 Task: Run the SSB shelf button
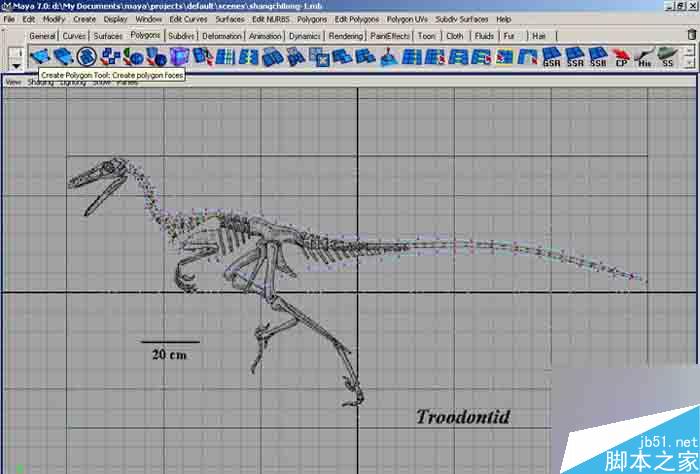pyautogui.click(x=598, y=57)
